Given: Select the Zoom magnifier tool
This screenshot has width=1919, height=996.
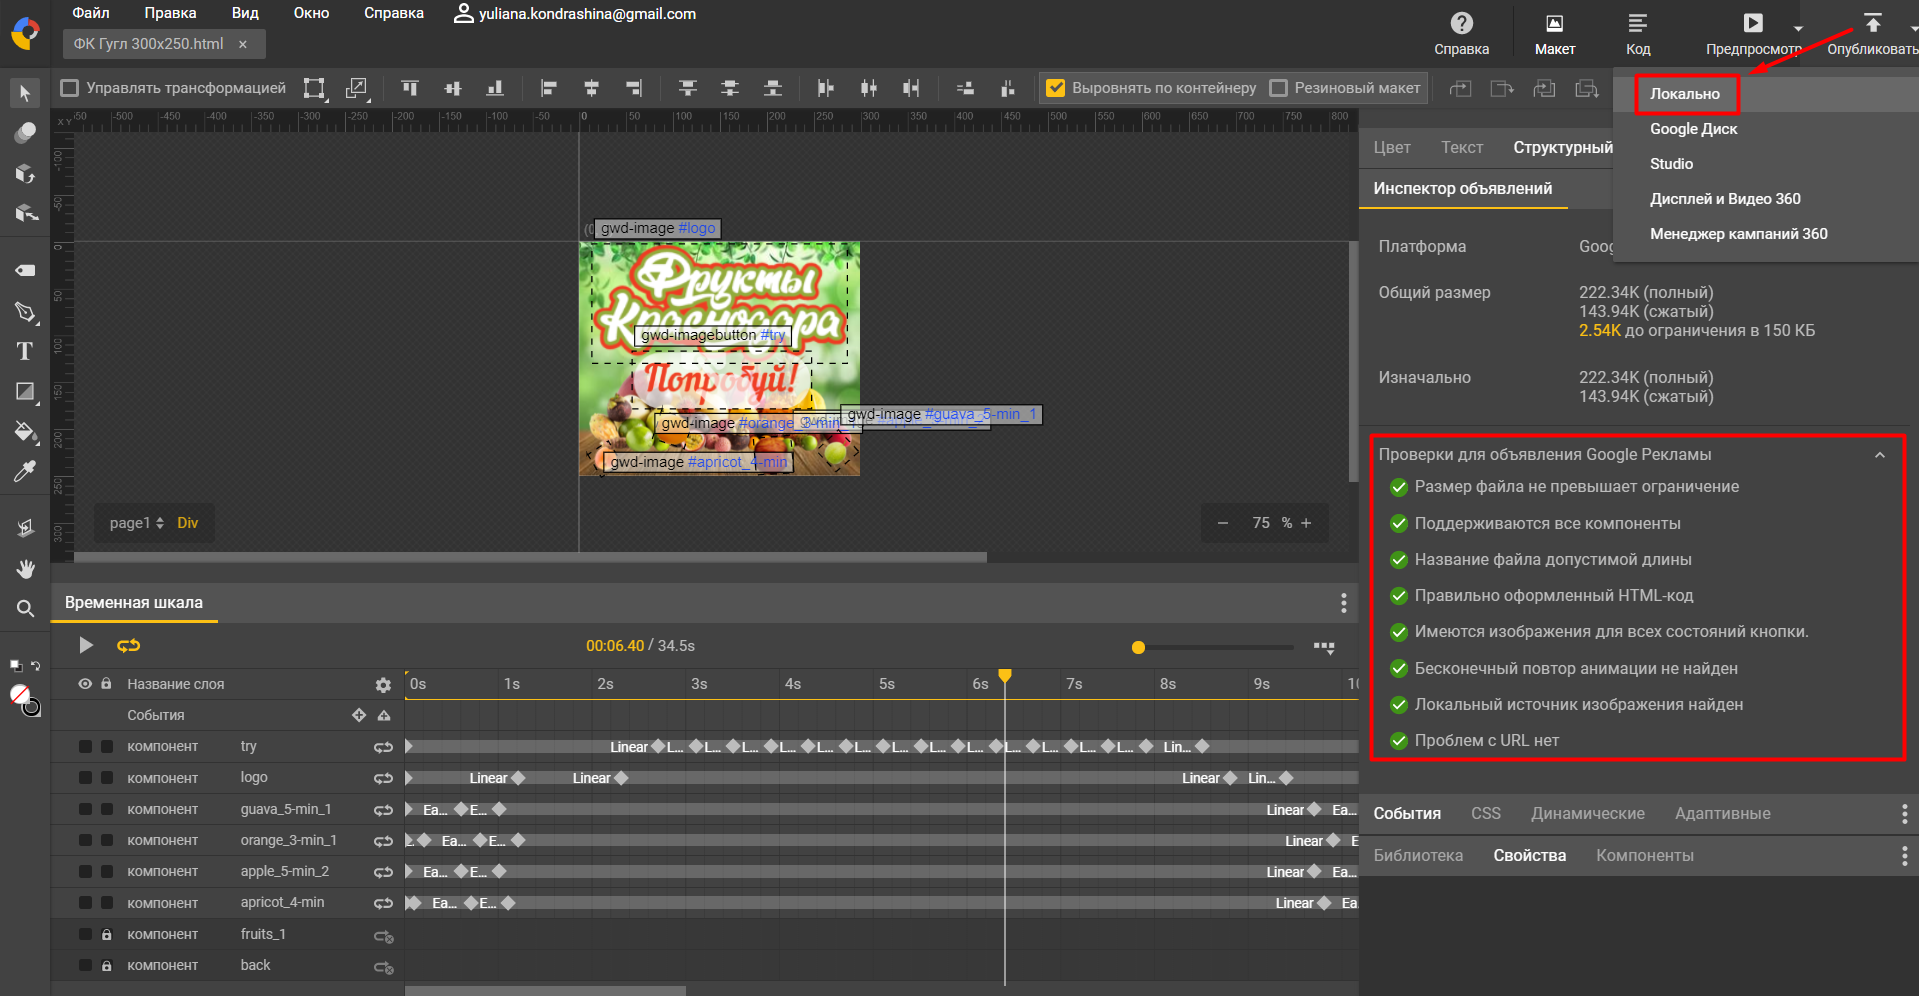Looking at the screenshot, I should click(25, 608).
